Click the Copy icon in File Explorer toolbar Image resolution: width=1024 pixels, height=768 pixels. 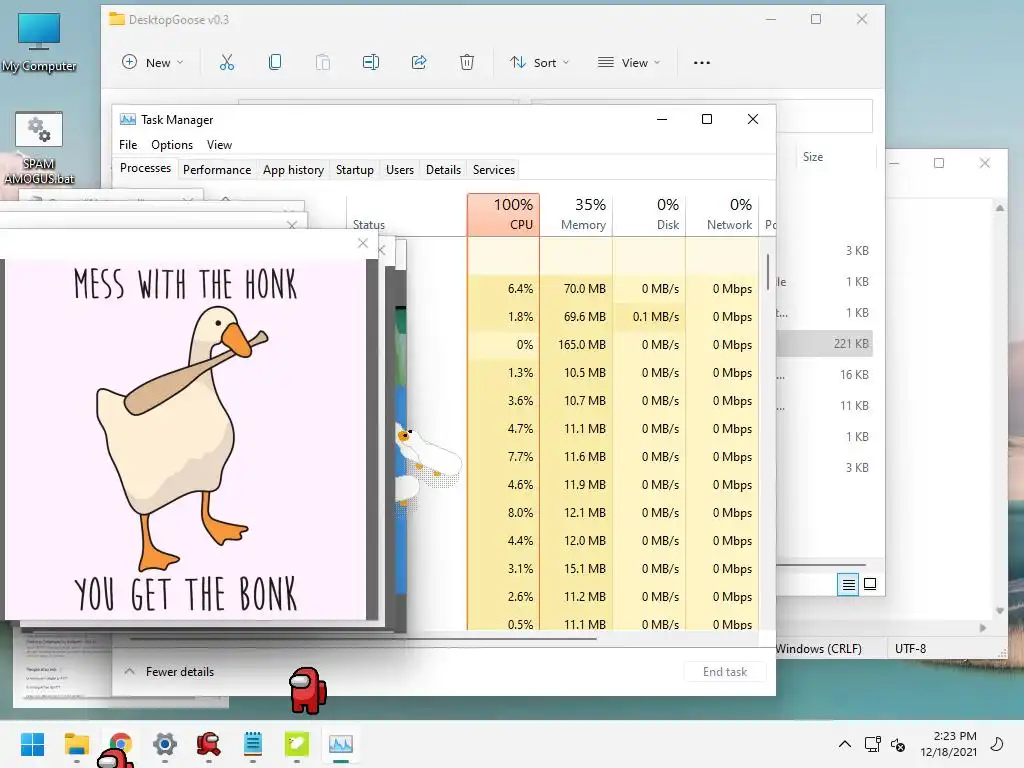click(275, 62)
